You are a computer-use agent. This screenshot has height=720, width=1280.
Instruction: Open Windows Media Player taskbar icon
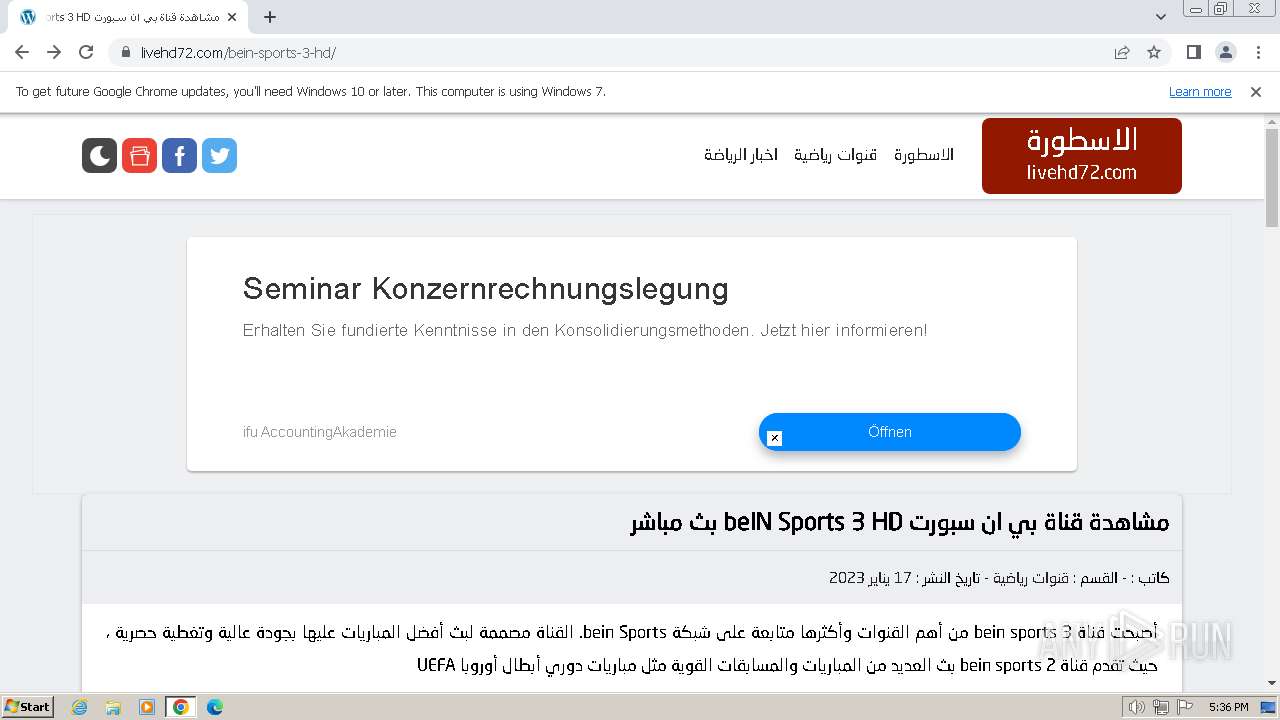147,707
